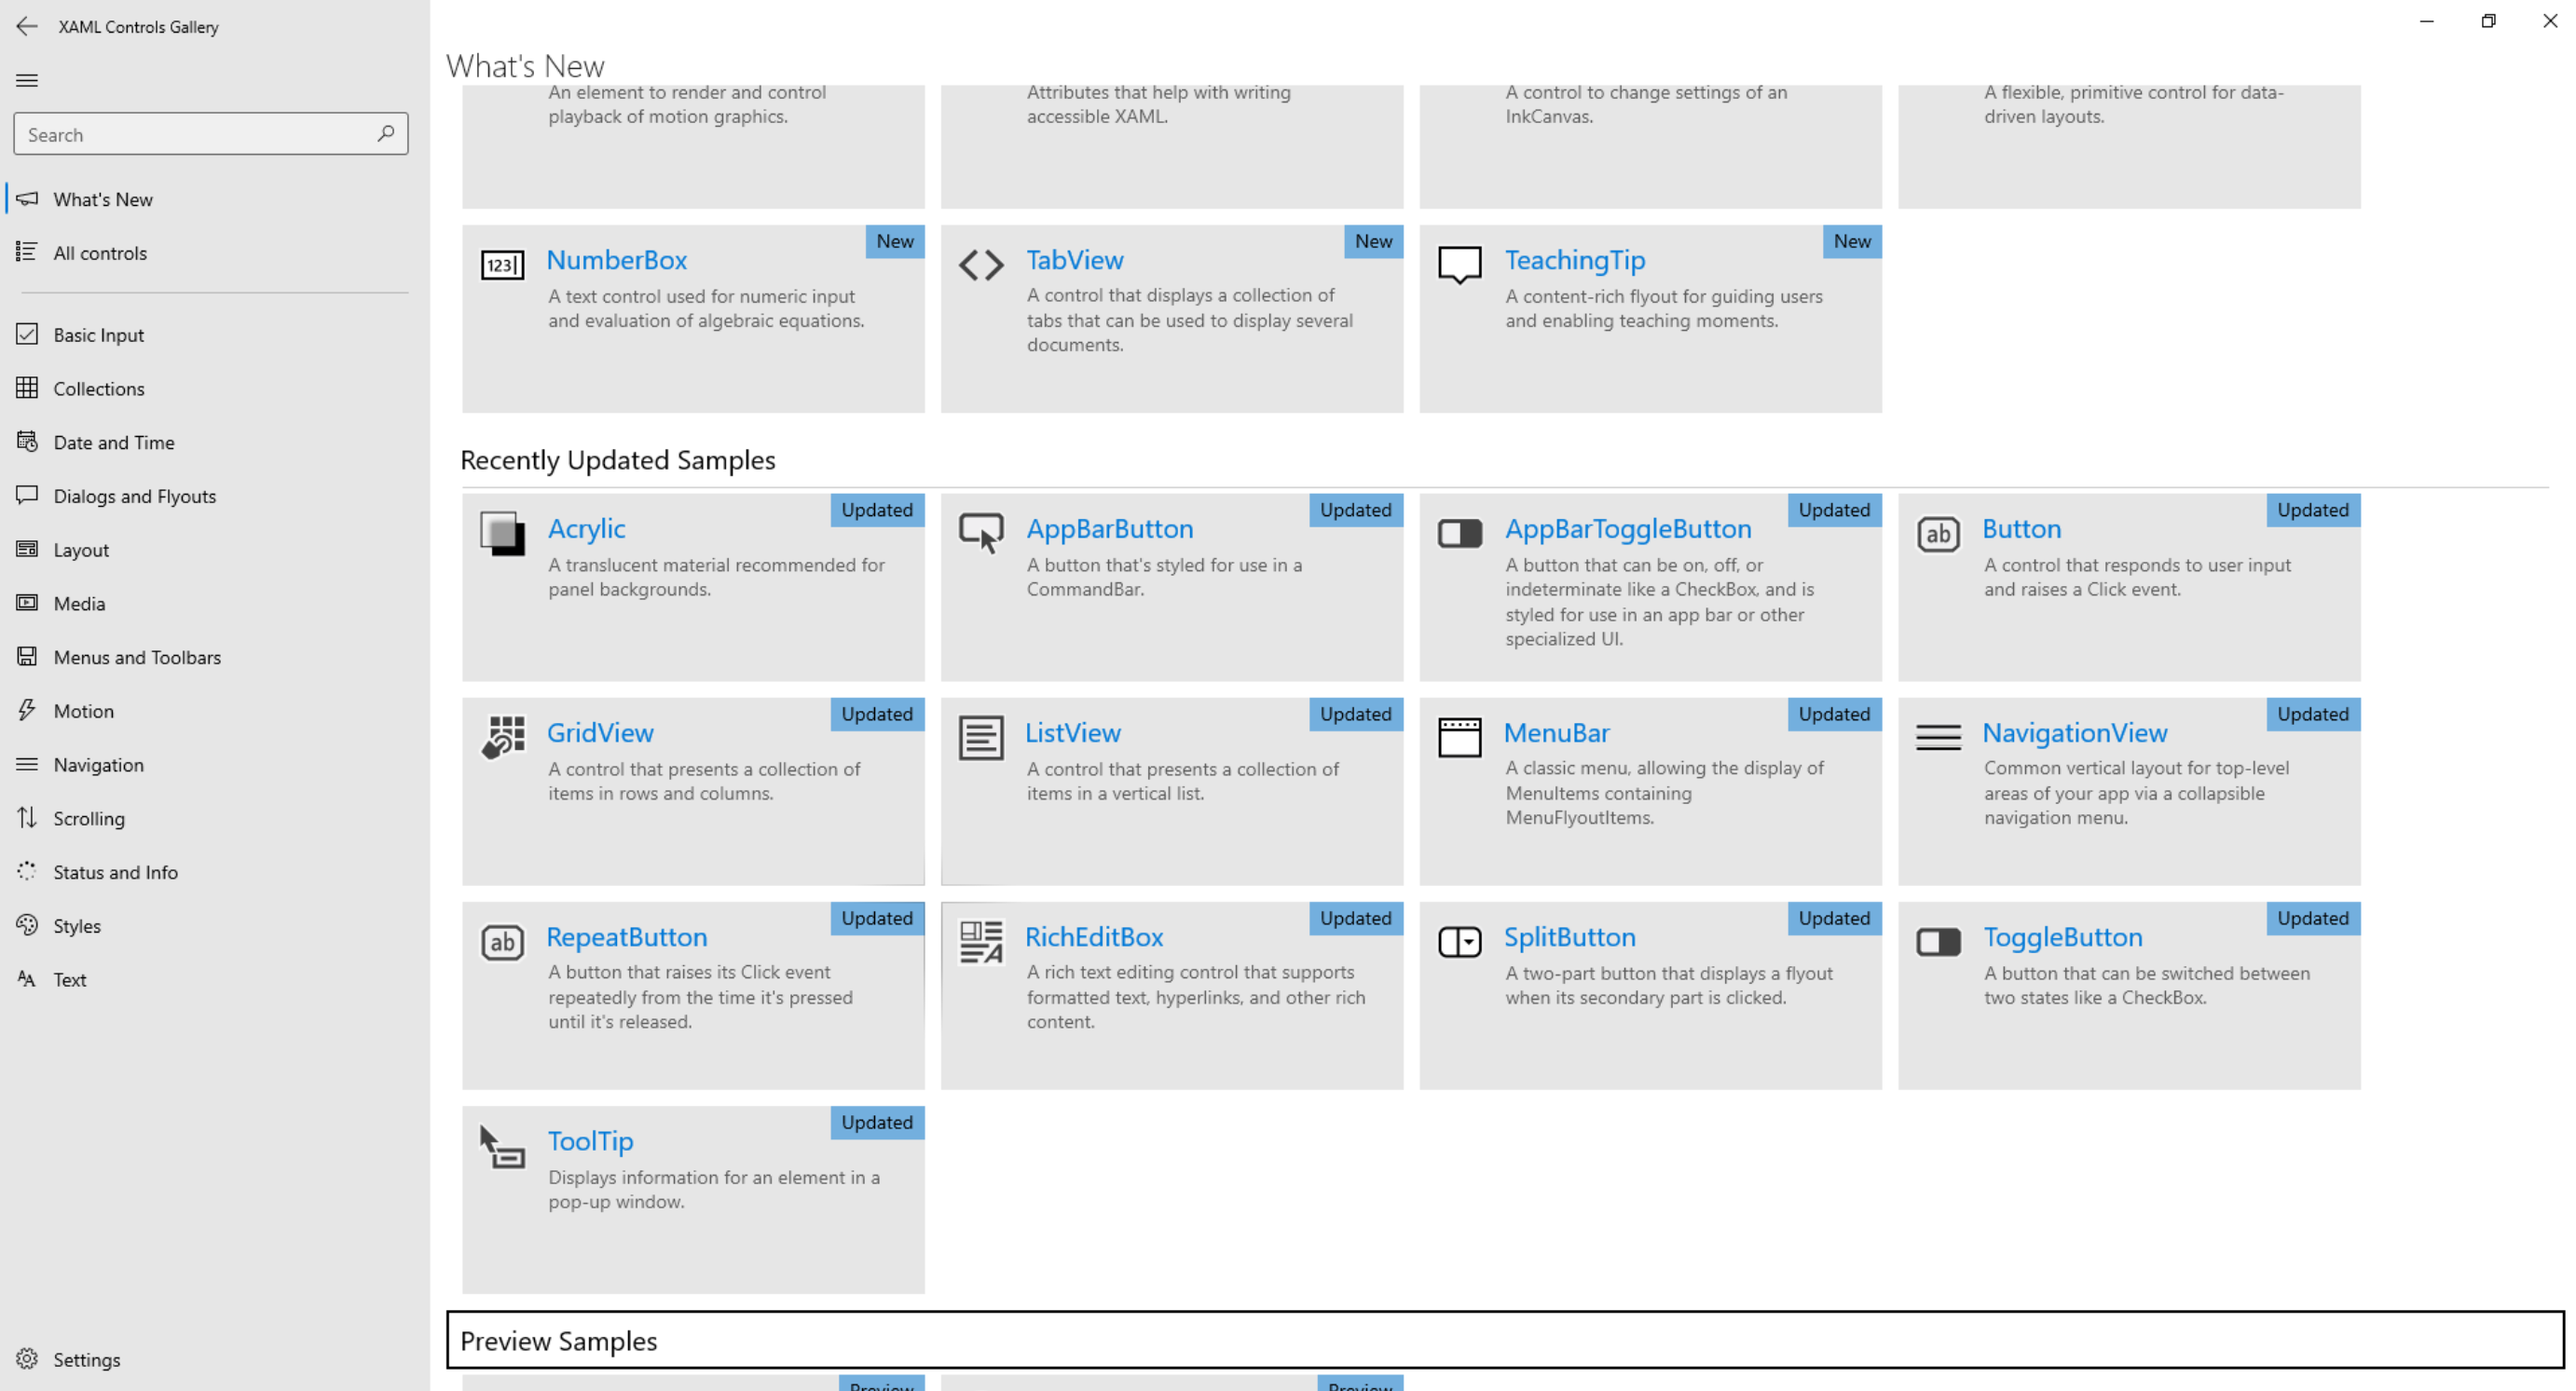Open the Settings gear at bottom left
The image size is (2576, 1391).
28,1359
